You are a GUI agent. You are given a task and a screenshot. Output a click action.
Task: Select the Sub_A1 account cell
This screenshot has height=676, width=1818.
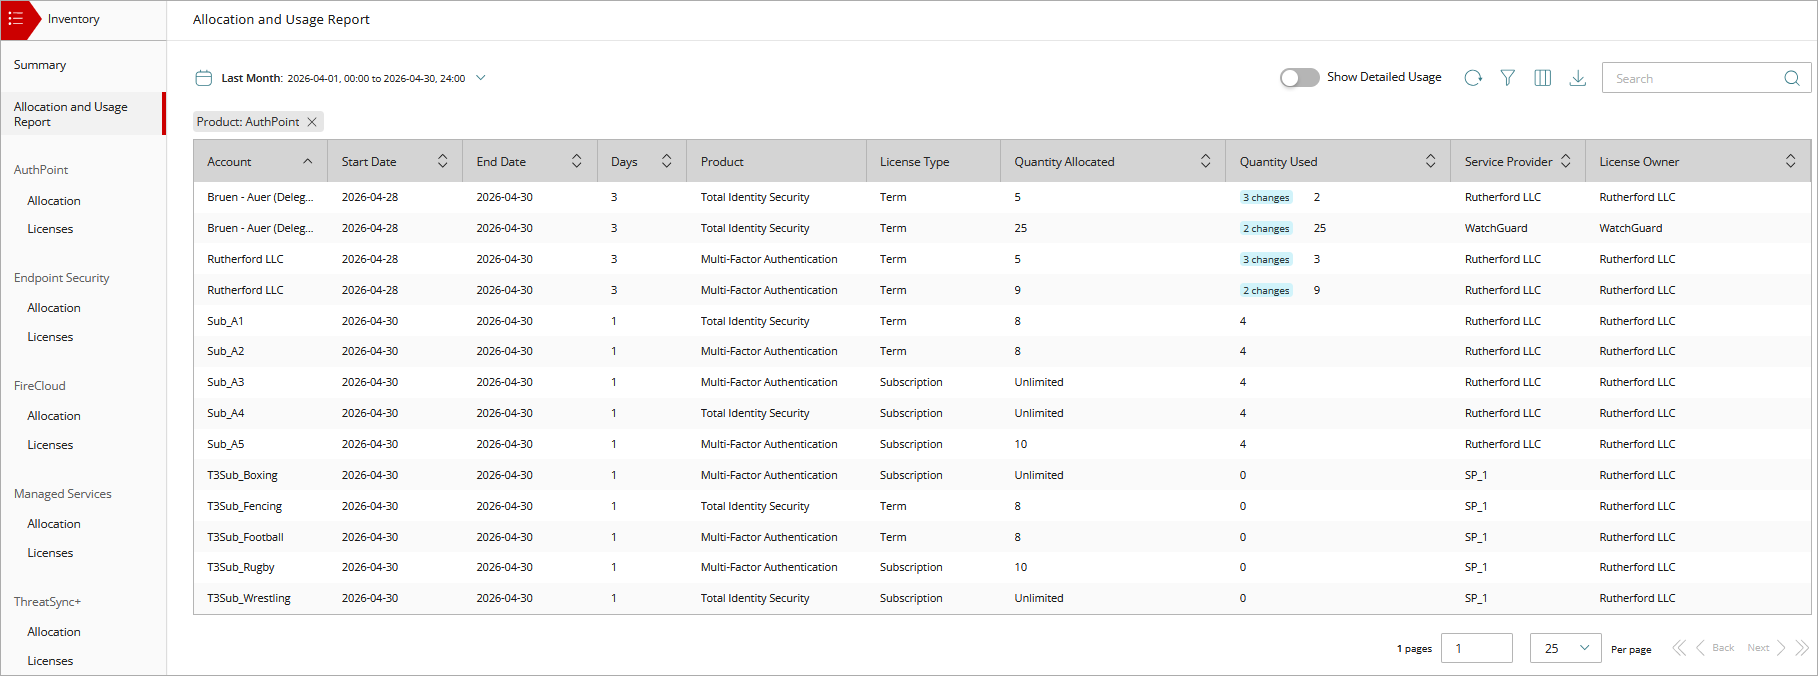coord(225,321)
